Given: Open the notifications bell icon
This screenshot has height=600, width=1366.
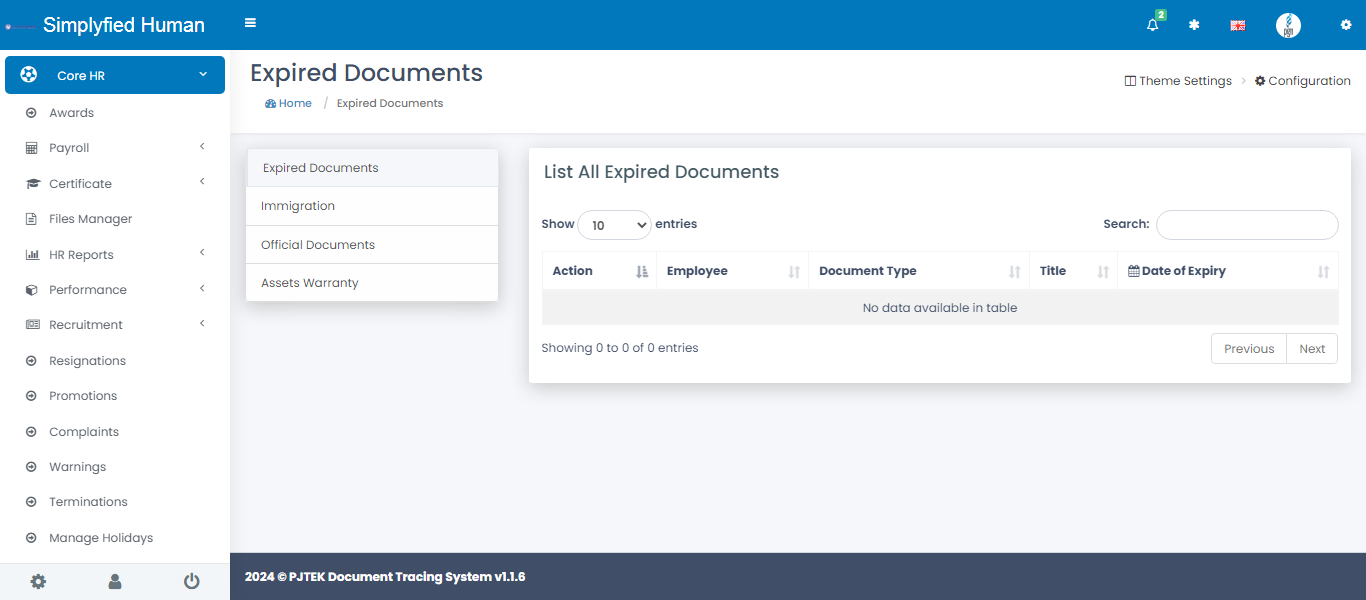Looking at the screenshot, I should [x=1153, y=25].
